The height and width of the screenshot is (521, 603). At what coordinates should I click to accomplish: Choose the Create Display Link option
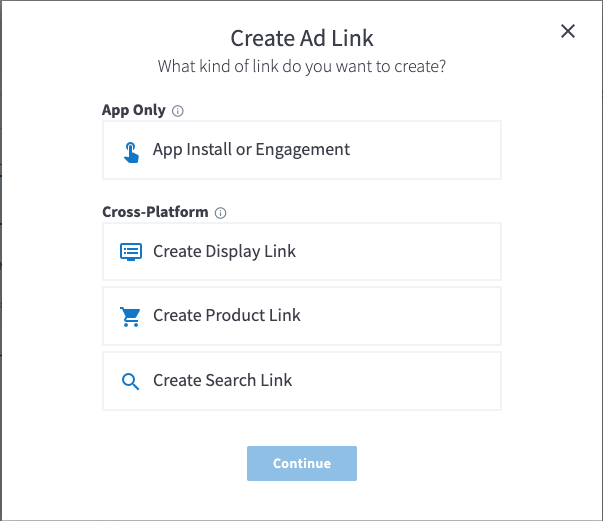pyautogui.click(x=302, y=251)
